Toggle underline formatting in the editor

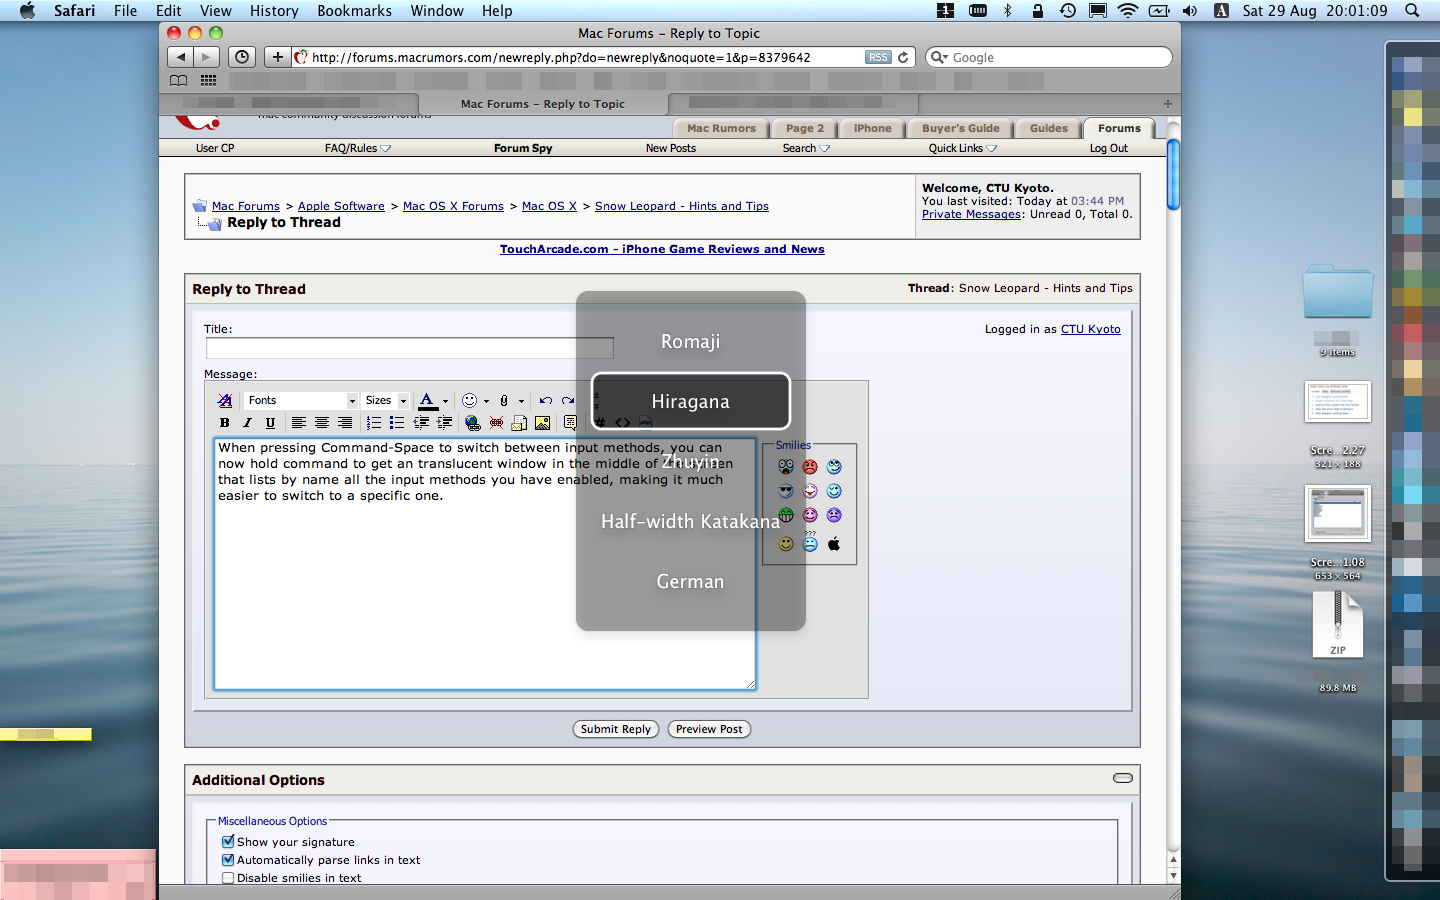(x=270, y=423)
